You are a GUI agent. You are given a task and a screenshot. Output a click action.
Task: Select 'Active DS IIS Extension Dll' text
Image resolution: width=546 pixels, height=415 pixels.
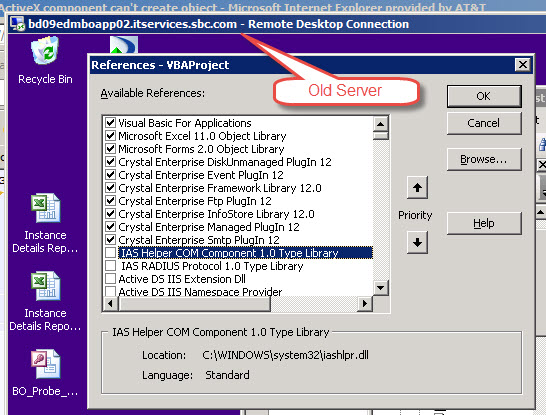[x=182, y=279]
